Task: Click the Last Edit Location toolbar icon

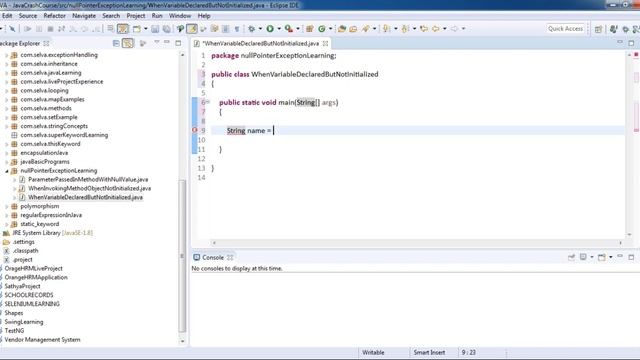Action: [x=424, y=29]
